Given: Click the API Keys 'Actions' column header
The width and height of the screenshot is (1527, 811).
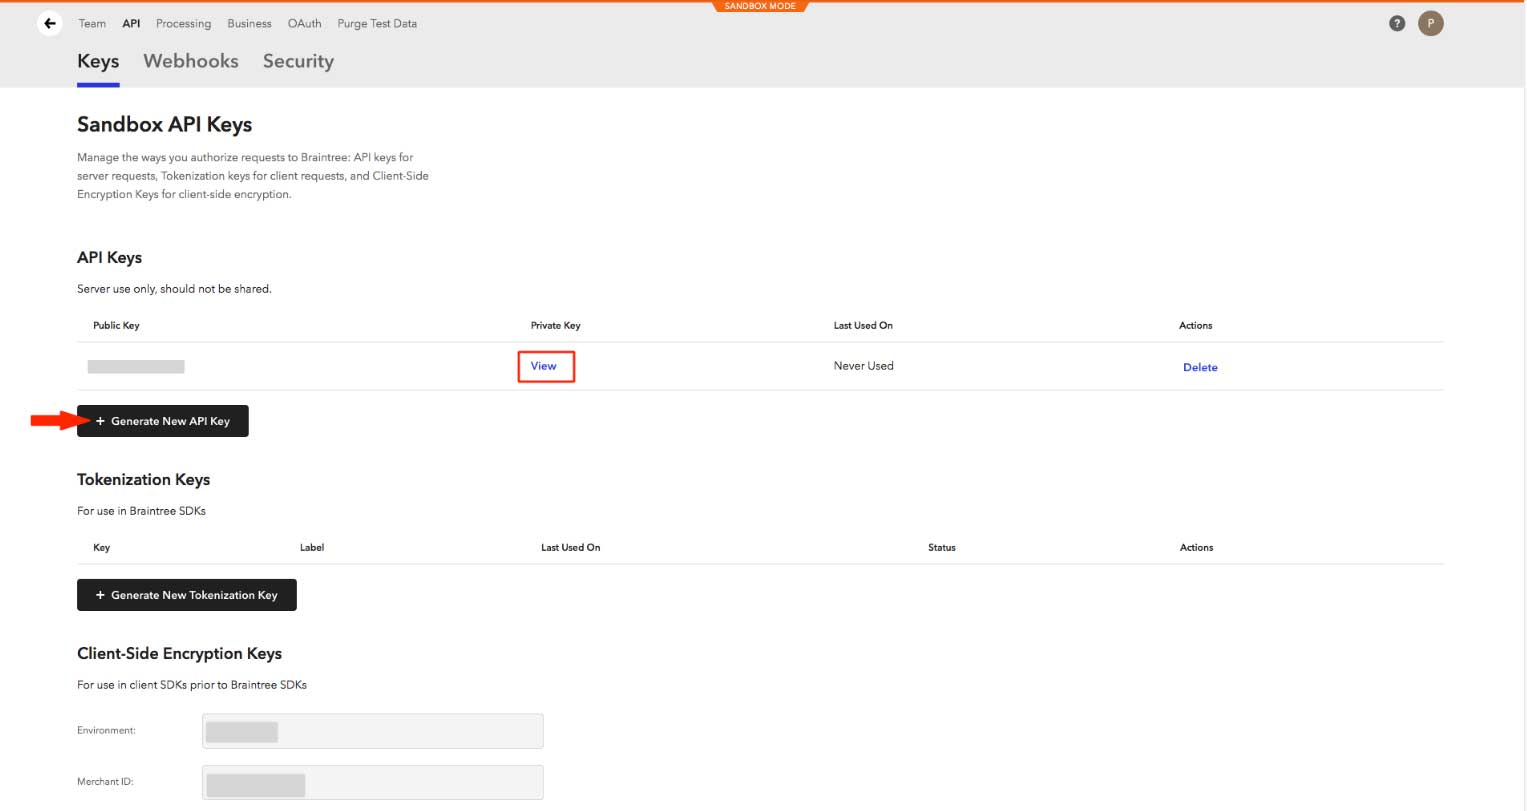Looking at the screenshot, I should tap(1196, 325).
